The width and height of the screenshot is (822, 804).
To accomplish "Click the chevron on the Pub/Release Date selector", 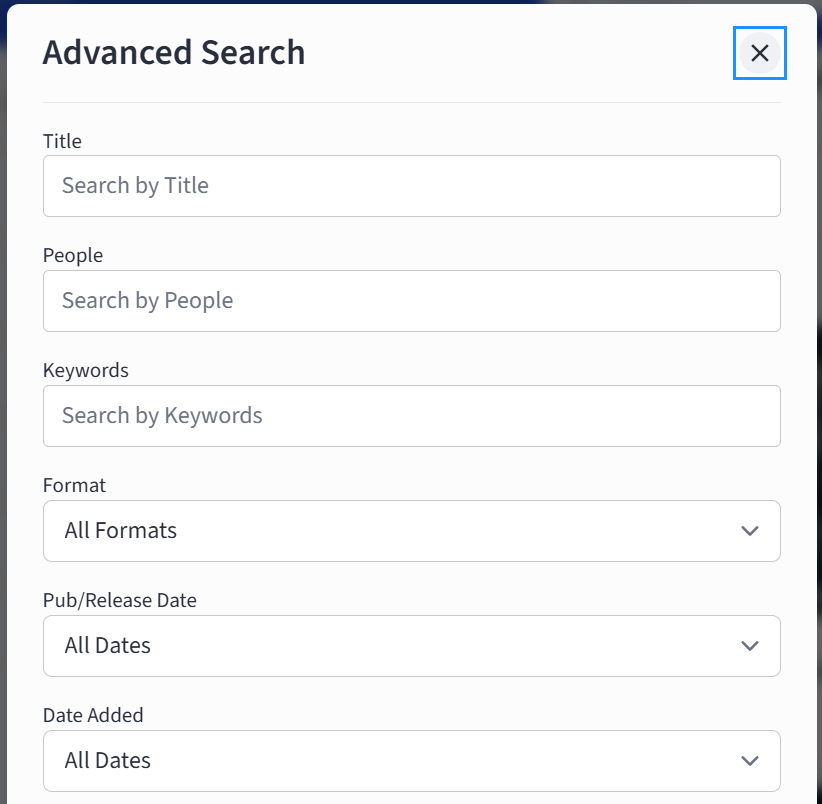I will [x=749, y=646].
